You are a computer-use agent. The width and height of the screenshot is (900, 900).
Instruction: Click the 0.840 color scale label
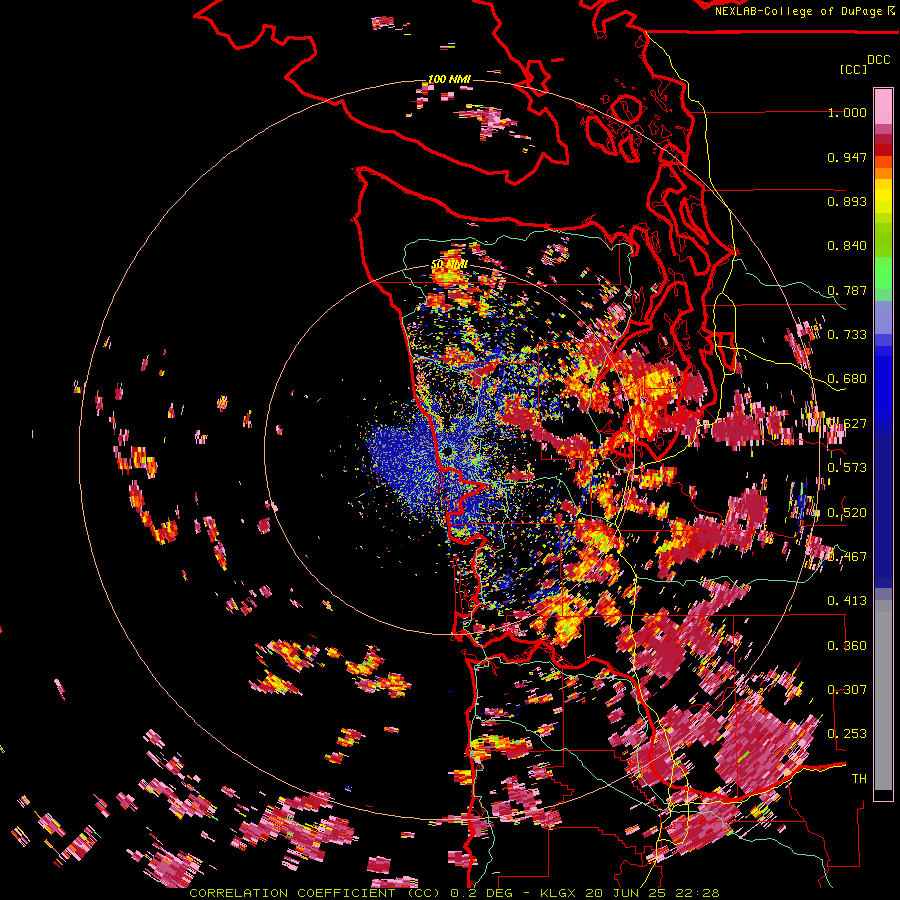click(x=847, y=246)
